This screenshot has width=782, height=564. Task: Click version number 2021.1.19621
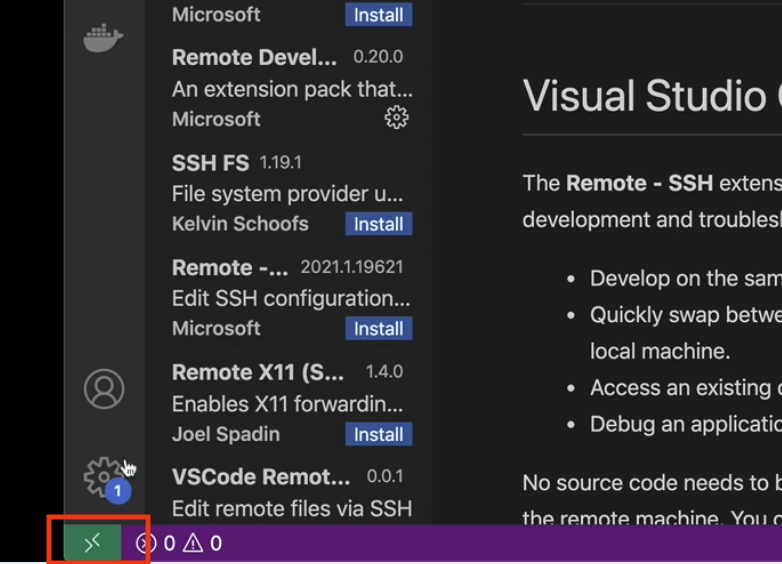[352, 267]
